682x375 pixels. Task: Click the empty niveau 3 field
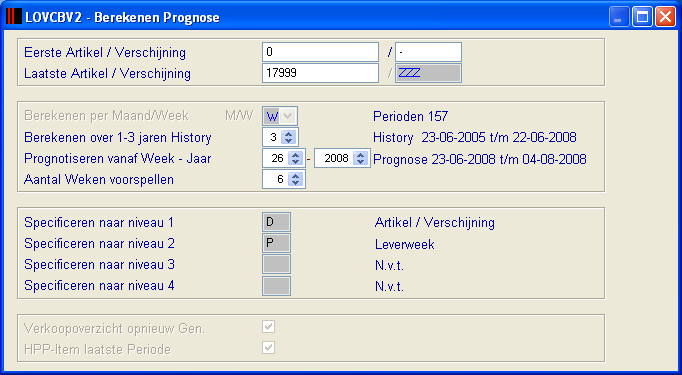(276, 264)
